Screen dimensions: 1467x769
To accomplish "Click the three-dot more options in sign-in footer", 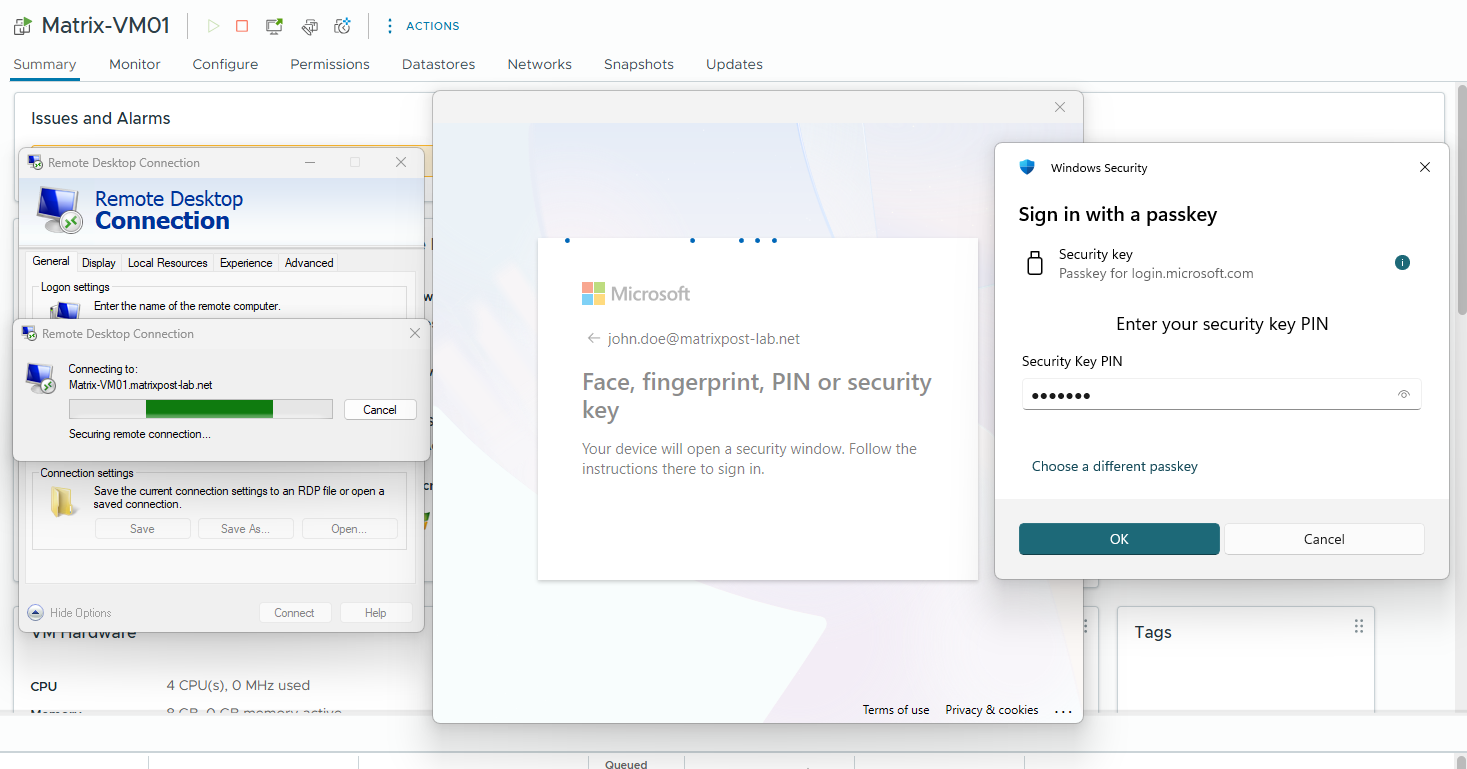I will tap(1063, 711).
